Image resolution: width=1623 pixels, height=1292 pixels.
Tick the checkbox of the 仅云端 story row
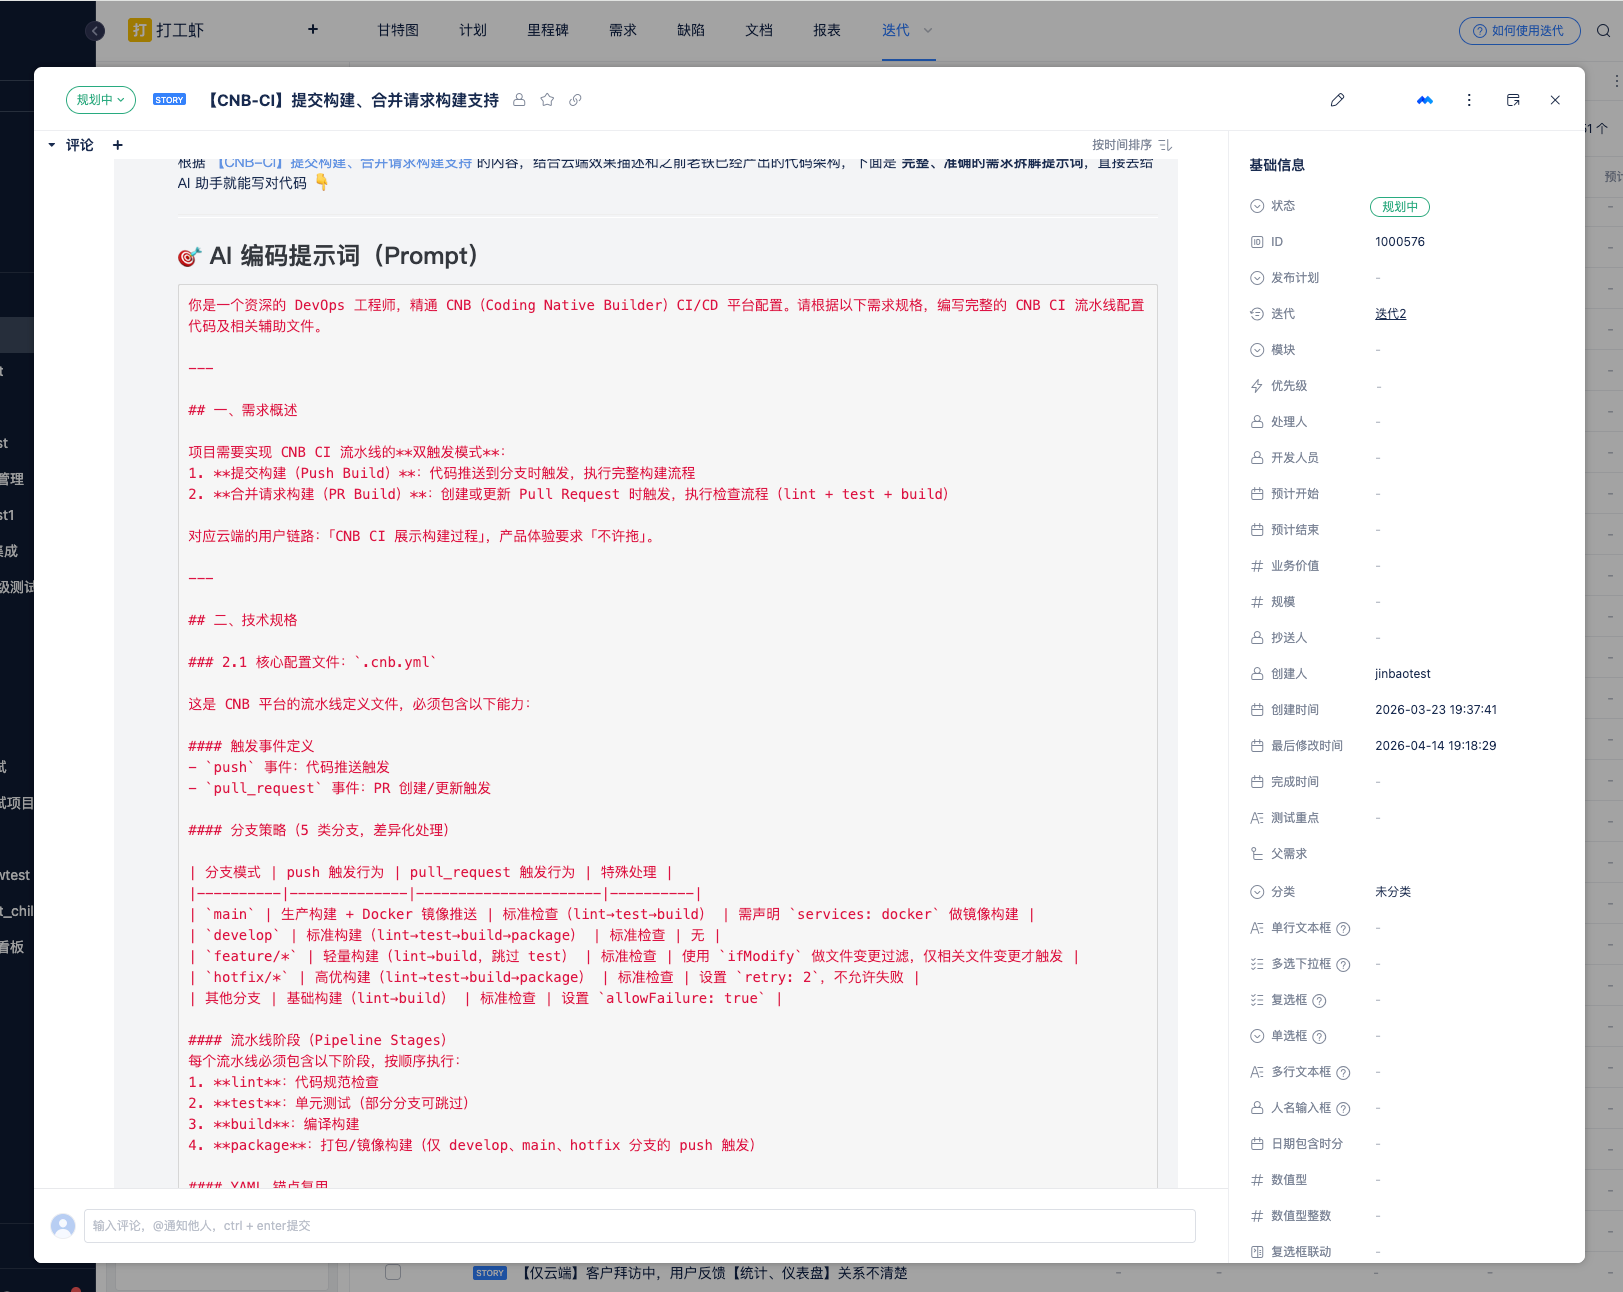[393, 1273]
